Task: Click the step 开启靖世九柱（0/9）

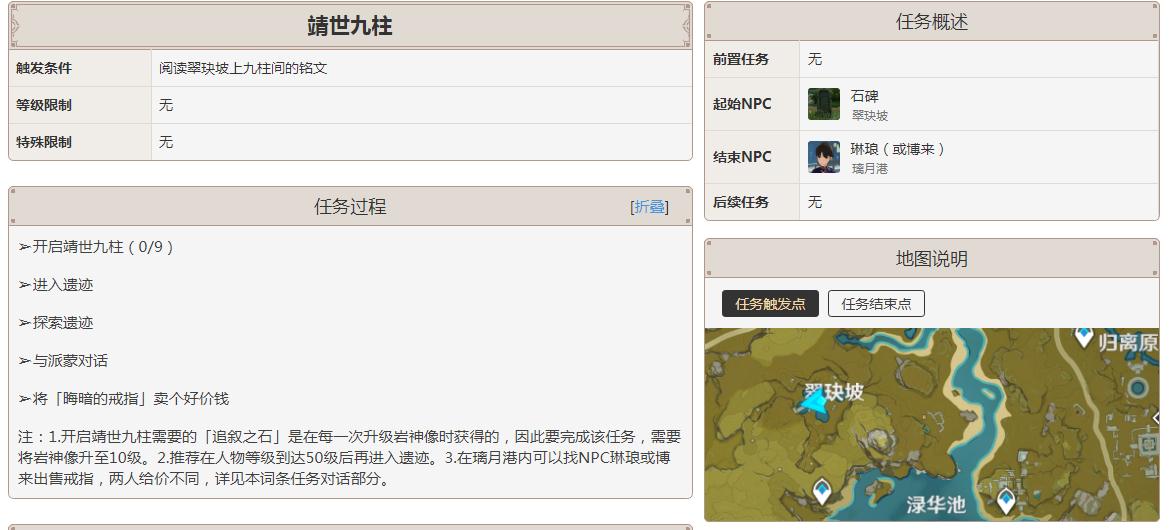Action: pos(97,246)
